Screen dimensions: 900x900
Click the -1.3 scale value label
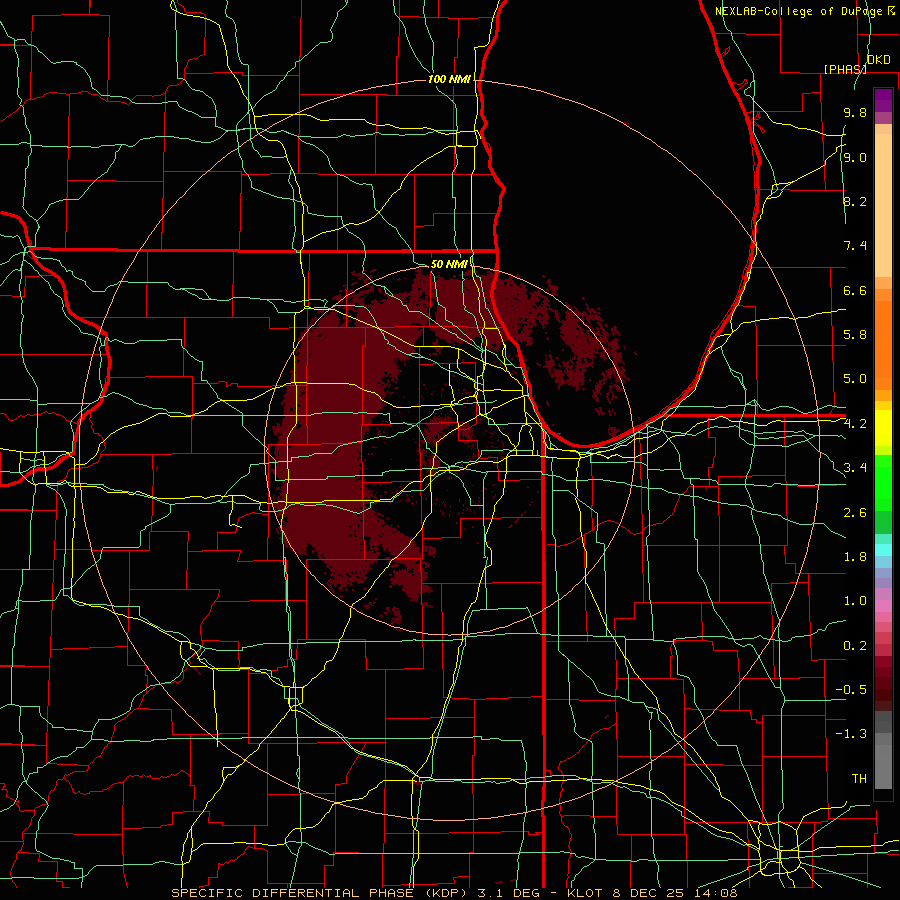(x=851, y=734)
